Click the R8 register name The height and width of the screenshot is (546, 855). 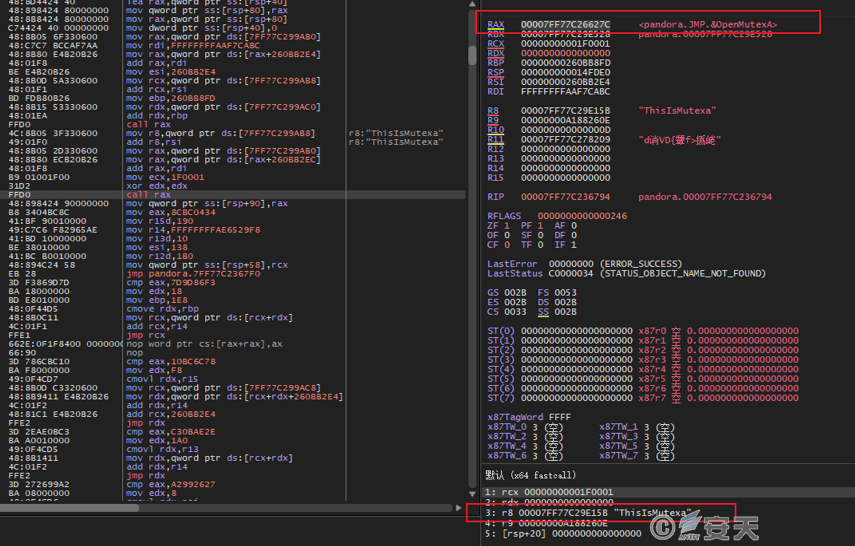(x=493, y=110)
